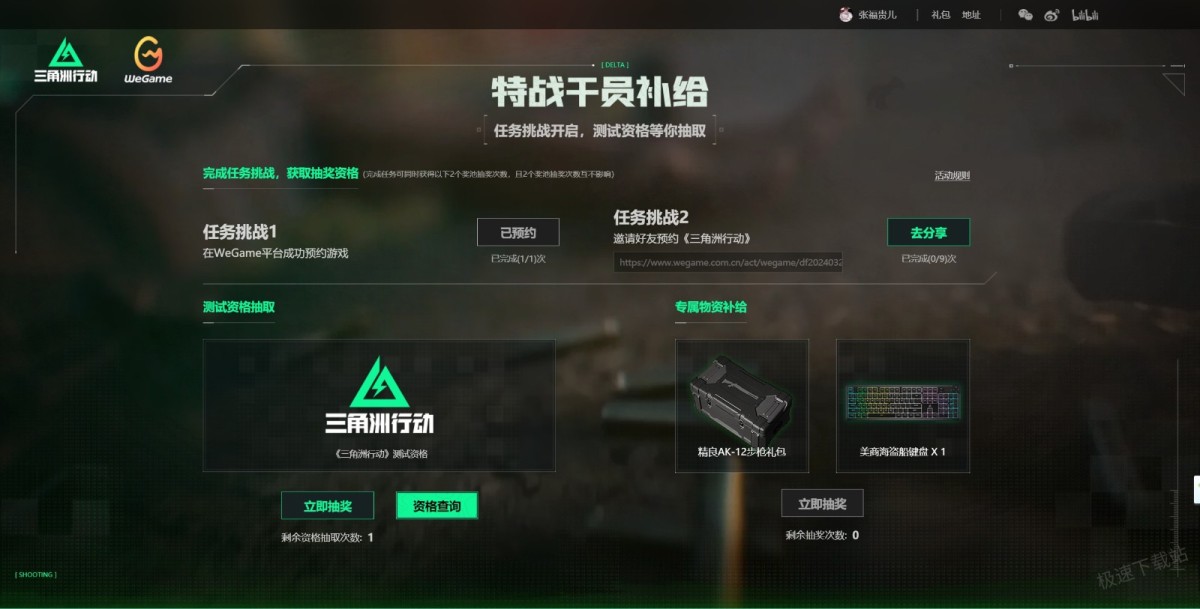Select the green 去分享 share button
The image size is (1200, 609).
[x=928, y=232]
